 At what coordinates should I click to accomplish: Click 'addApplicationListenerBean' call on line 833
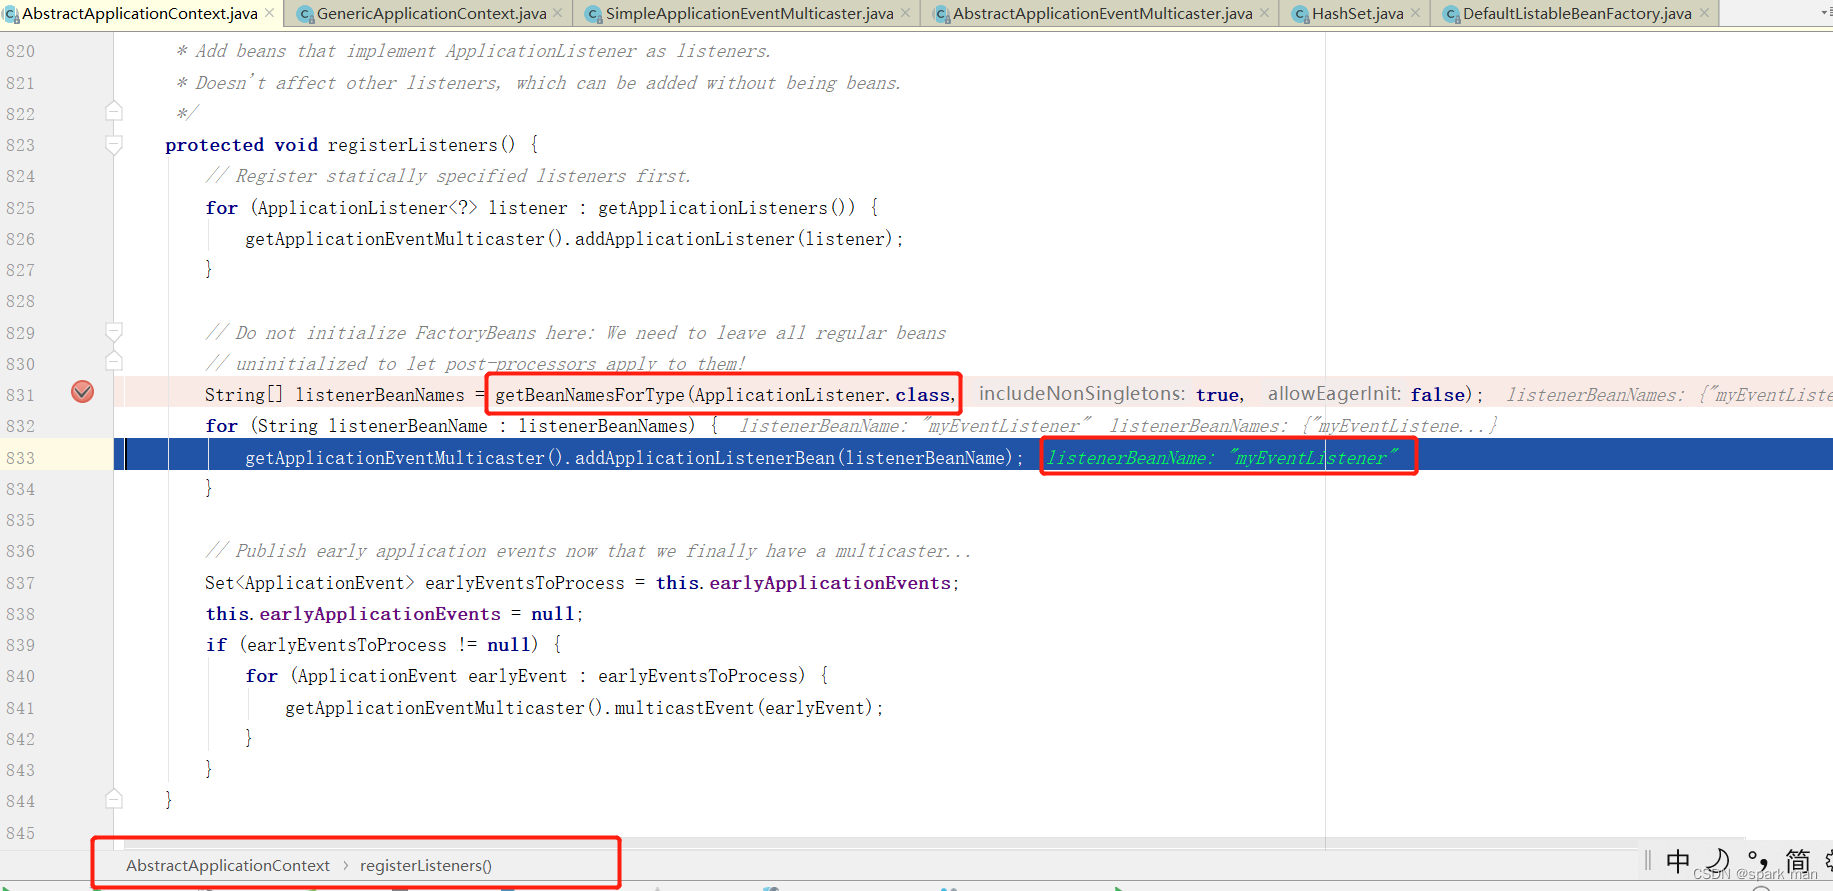click(705, 458)
